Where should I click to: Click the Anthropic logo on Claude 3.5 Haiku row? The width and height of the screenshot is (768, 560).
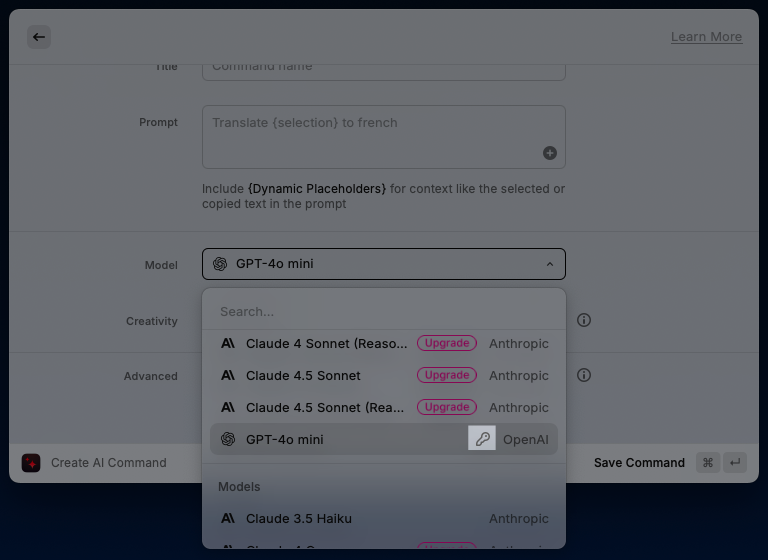(x=228, y=518)
